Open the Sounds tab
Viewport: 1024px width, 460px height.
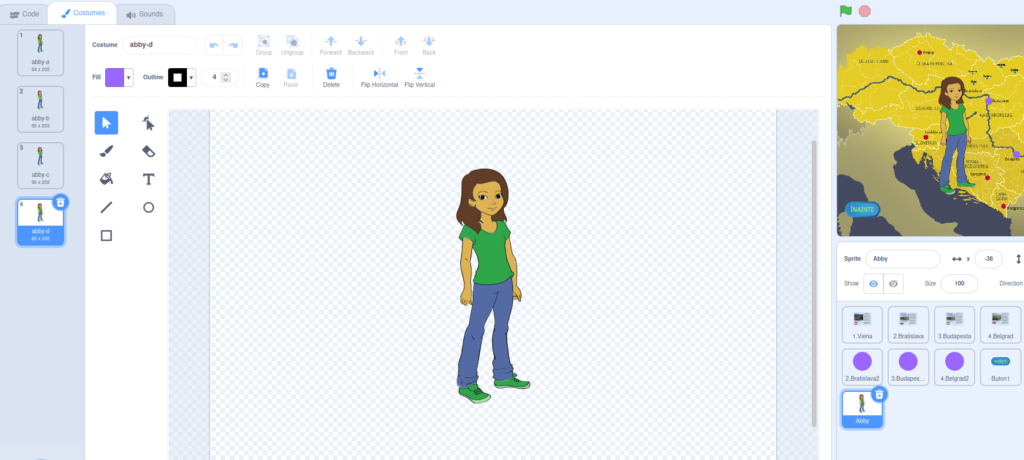pyautogui.click(x=144, y=14)
